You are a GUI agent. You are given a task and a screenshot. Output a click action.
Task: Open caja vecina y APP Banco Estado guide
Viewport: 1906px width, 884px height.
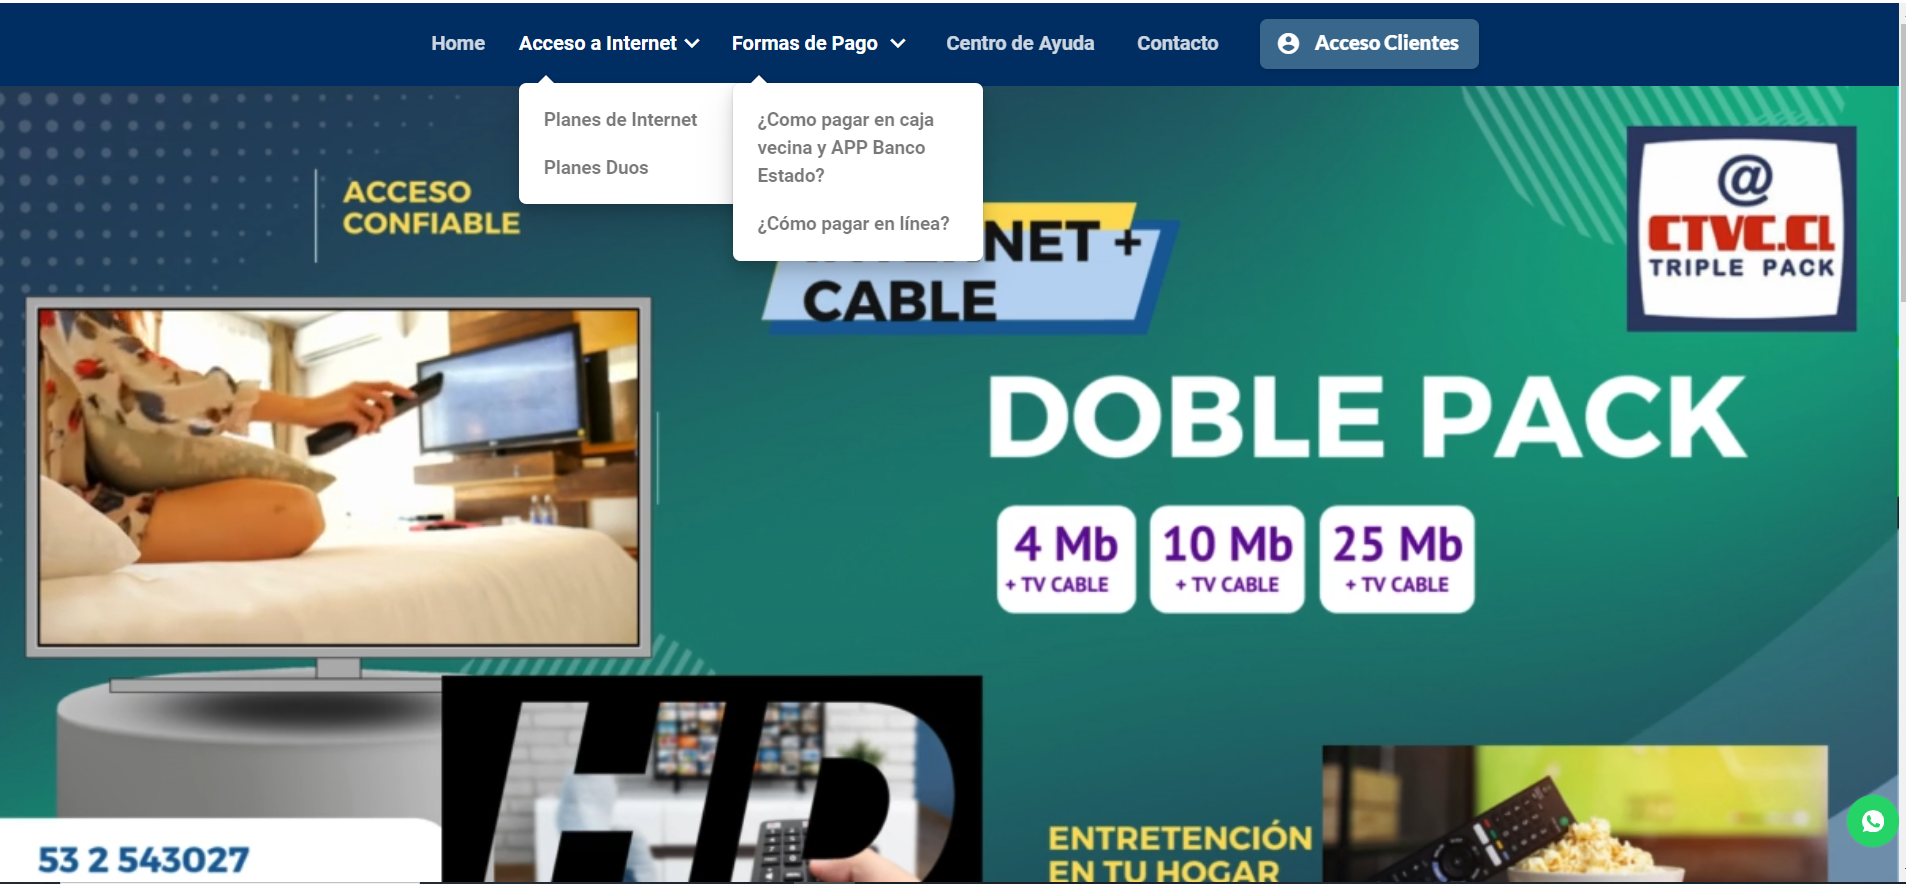[845, 147]
